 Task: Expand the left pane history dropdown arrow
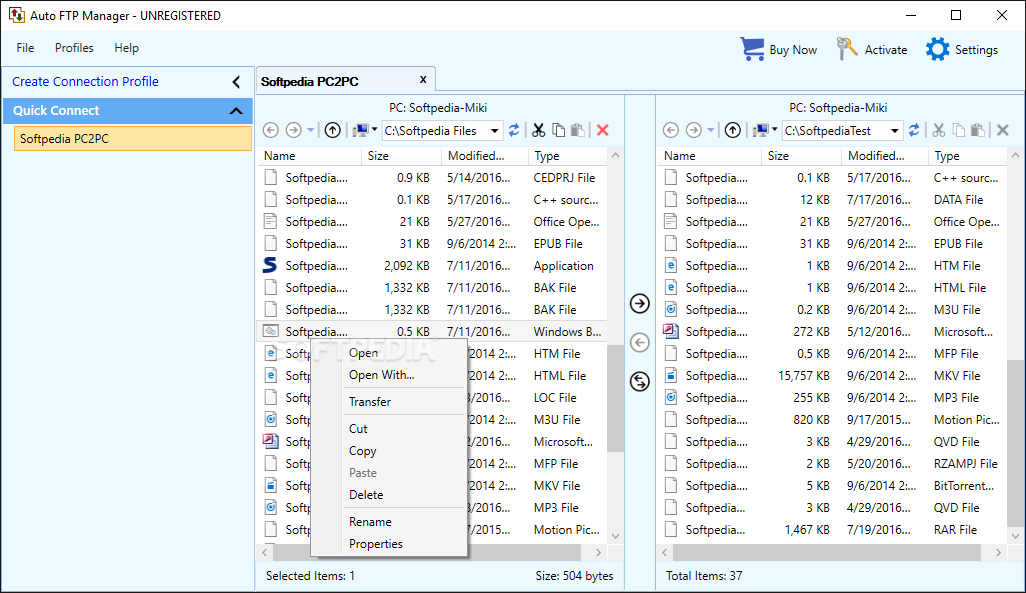click(311, 130)
